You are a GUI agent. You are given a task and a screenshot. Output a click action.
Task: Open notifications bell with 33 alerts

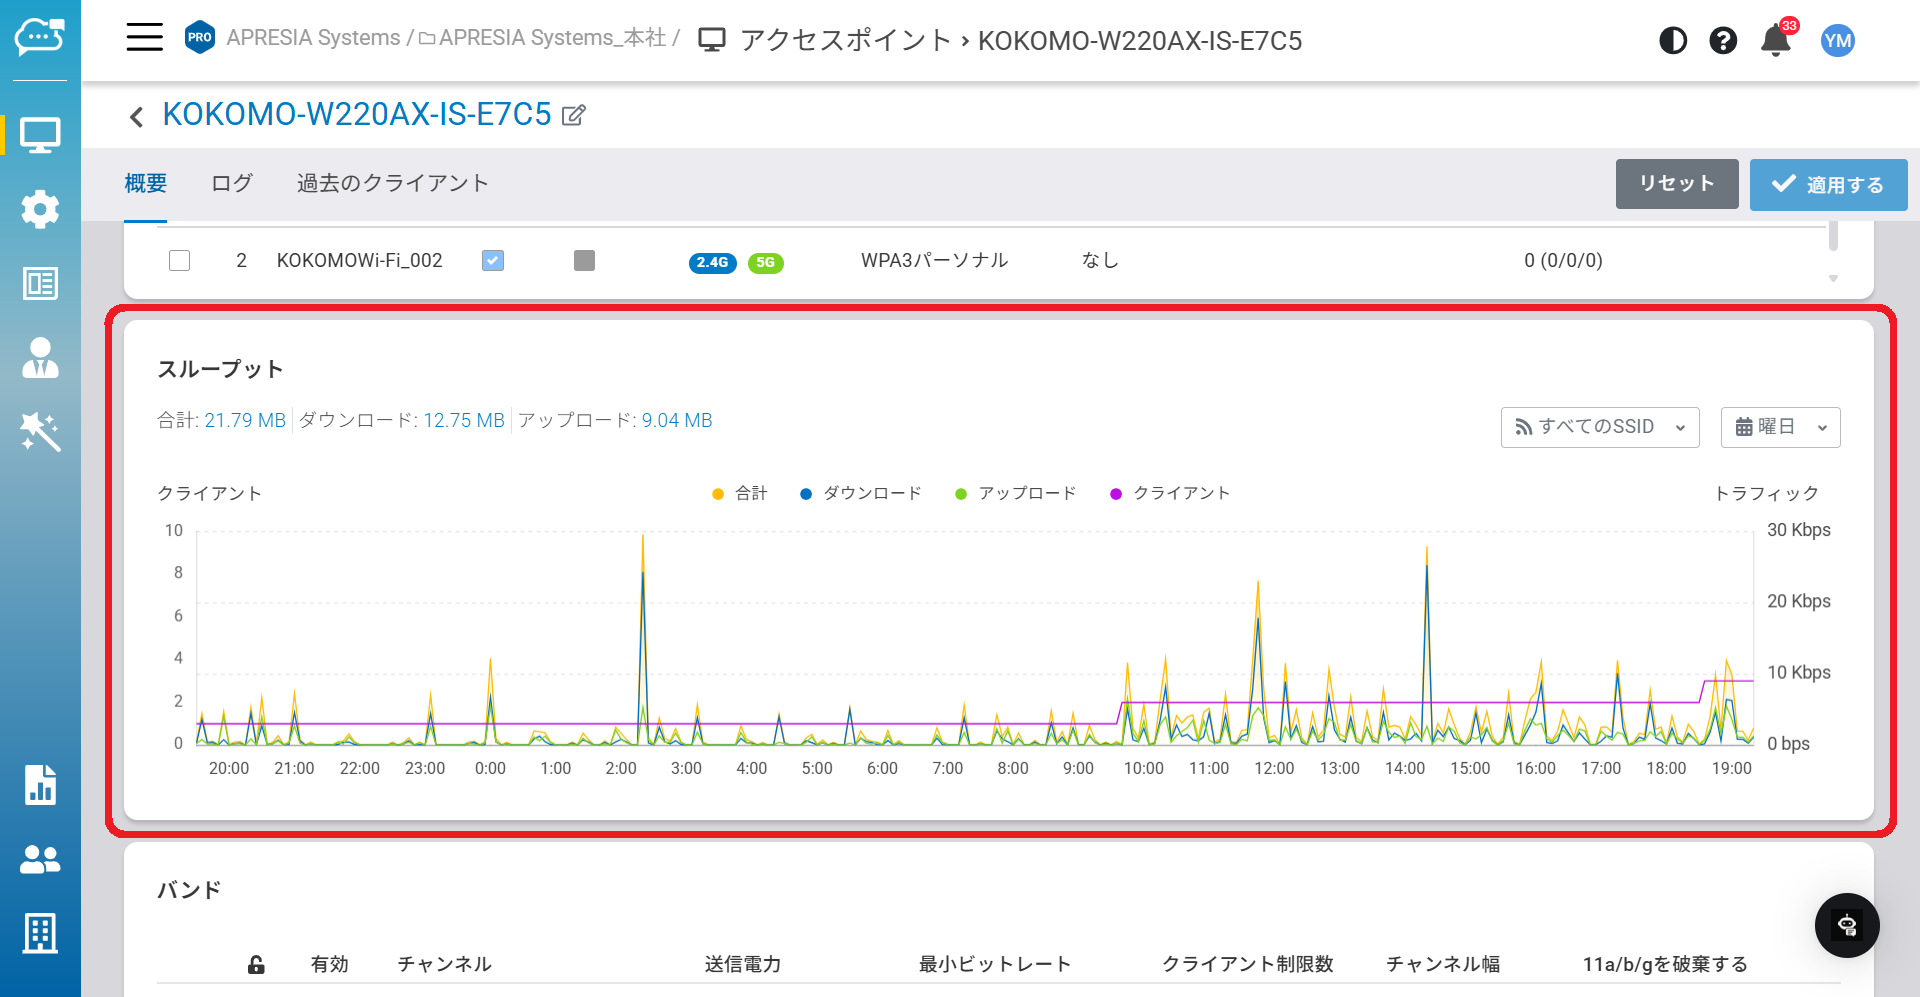tap(1776, 41)
